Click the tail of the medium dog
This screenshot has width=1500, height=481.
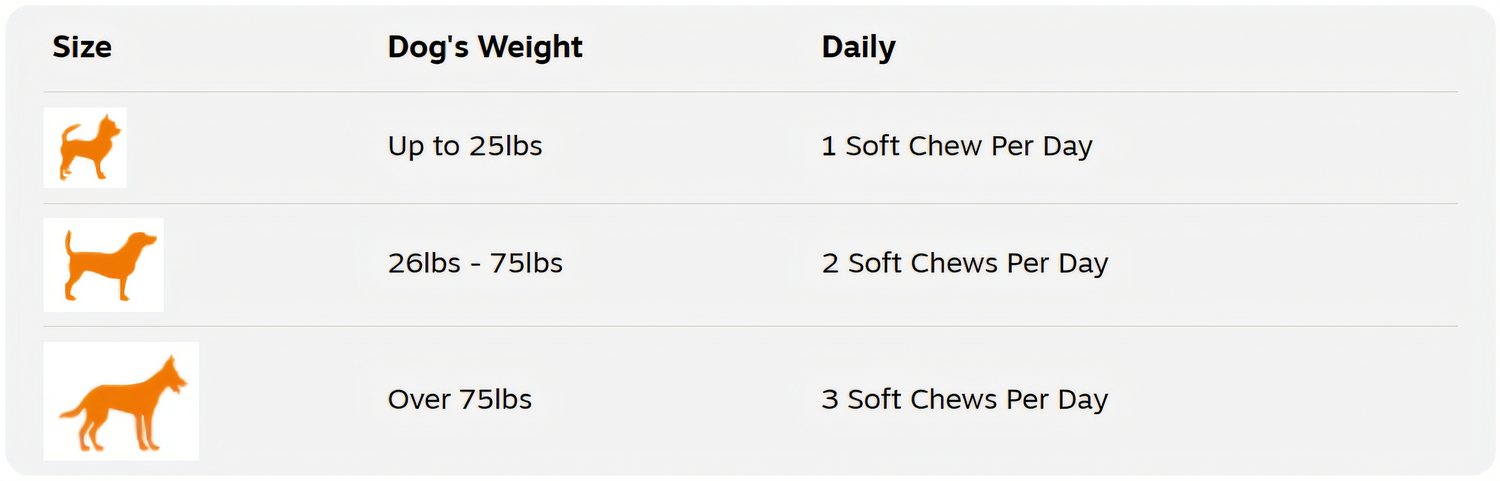69,241
